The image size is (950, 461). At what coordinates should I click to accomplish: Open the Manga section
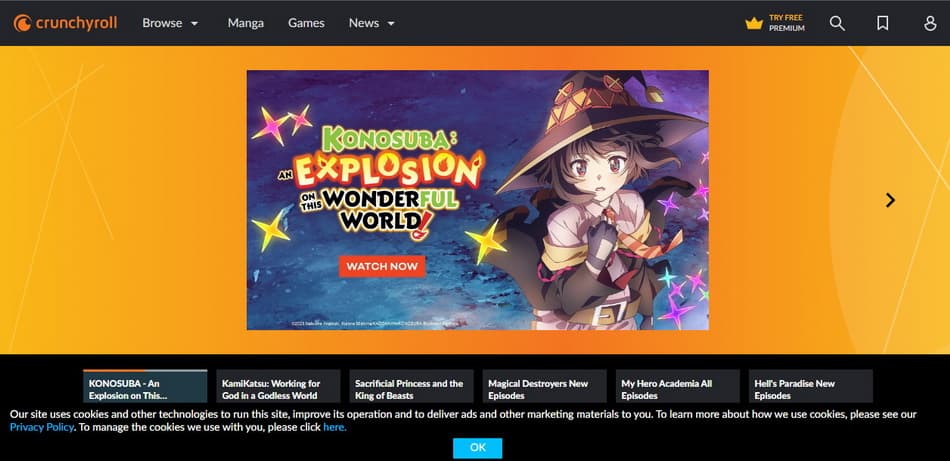(246, 23)
